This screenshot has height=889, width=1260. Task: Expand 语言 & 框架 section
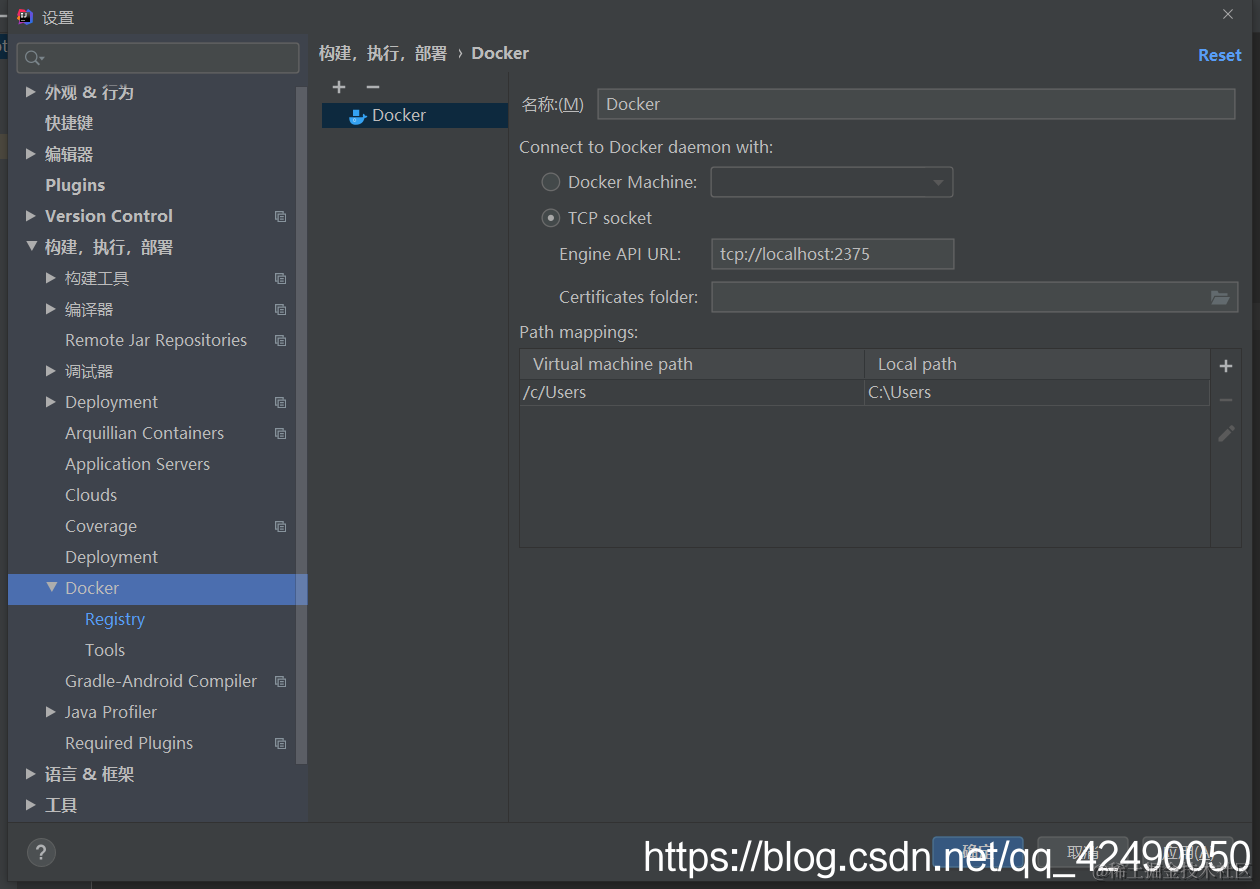[31, 774]
